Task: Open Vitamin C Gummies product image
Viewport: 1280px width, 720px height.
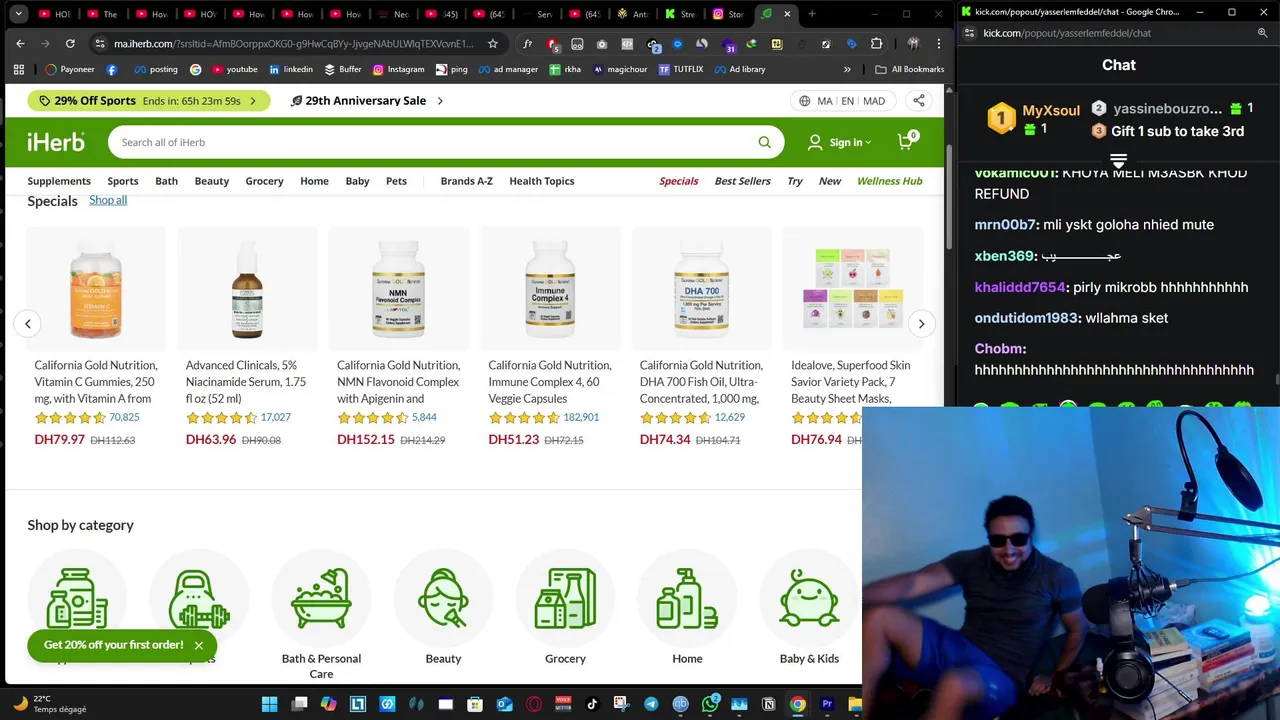Action: (x=96, y=289)
